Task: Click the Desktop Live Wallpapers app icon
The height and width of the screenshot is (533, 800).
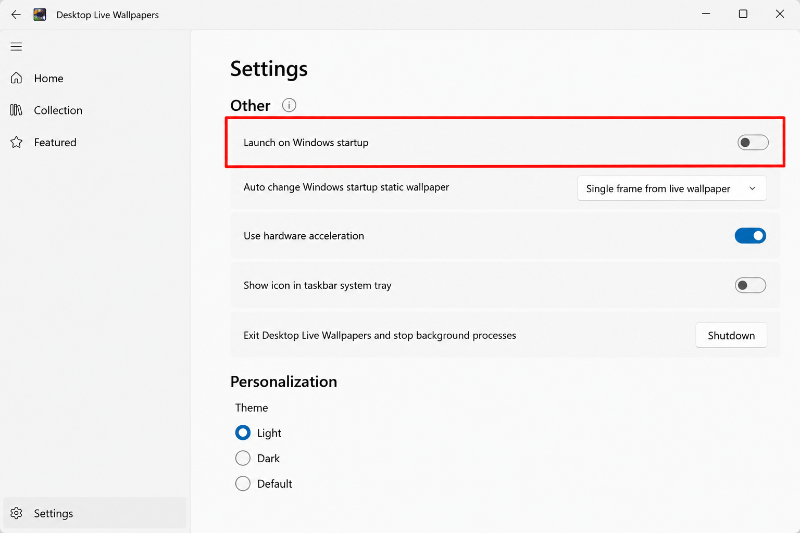Action: pos(40,14)
